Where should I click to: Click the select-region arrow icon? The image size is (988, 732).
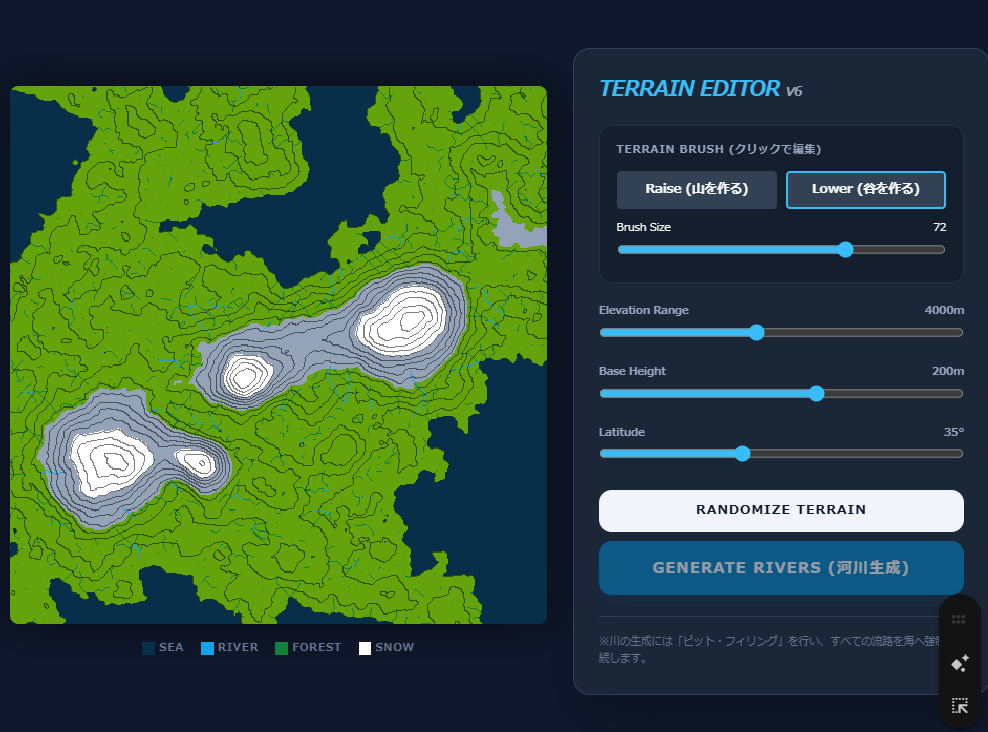click(x=959, y=705)
